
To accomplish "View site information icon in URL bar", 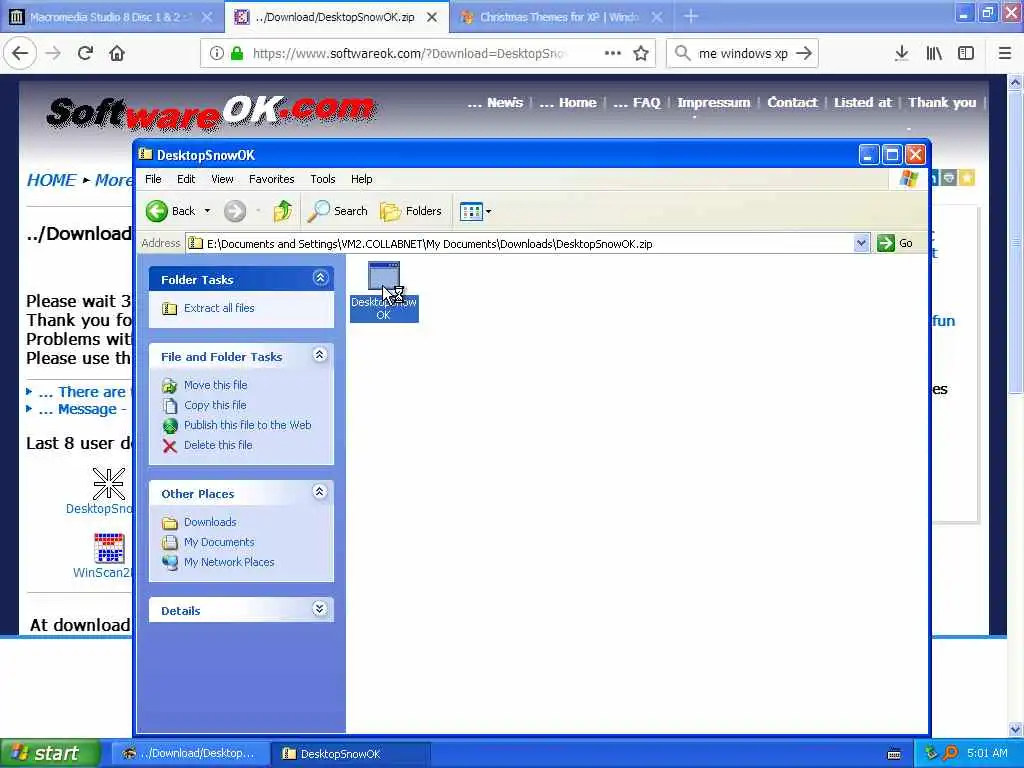I will click(x=216, y=53).
